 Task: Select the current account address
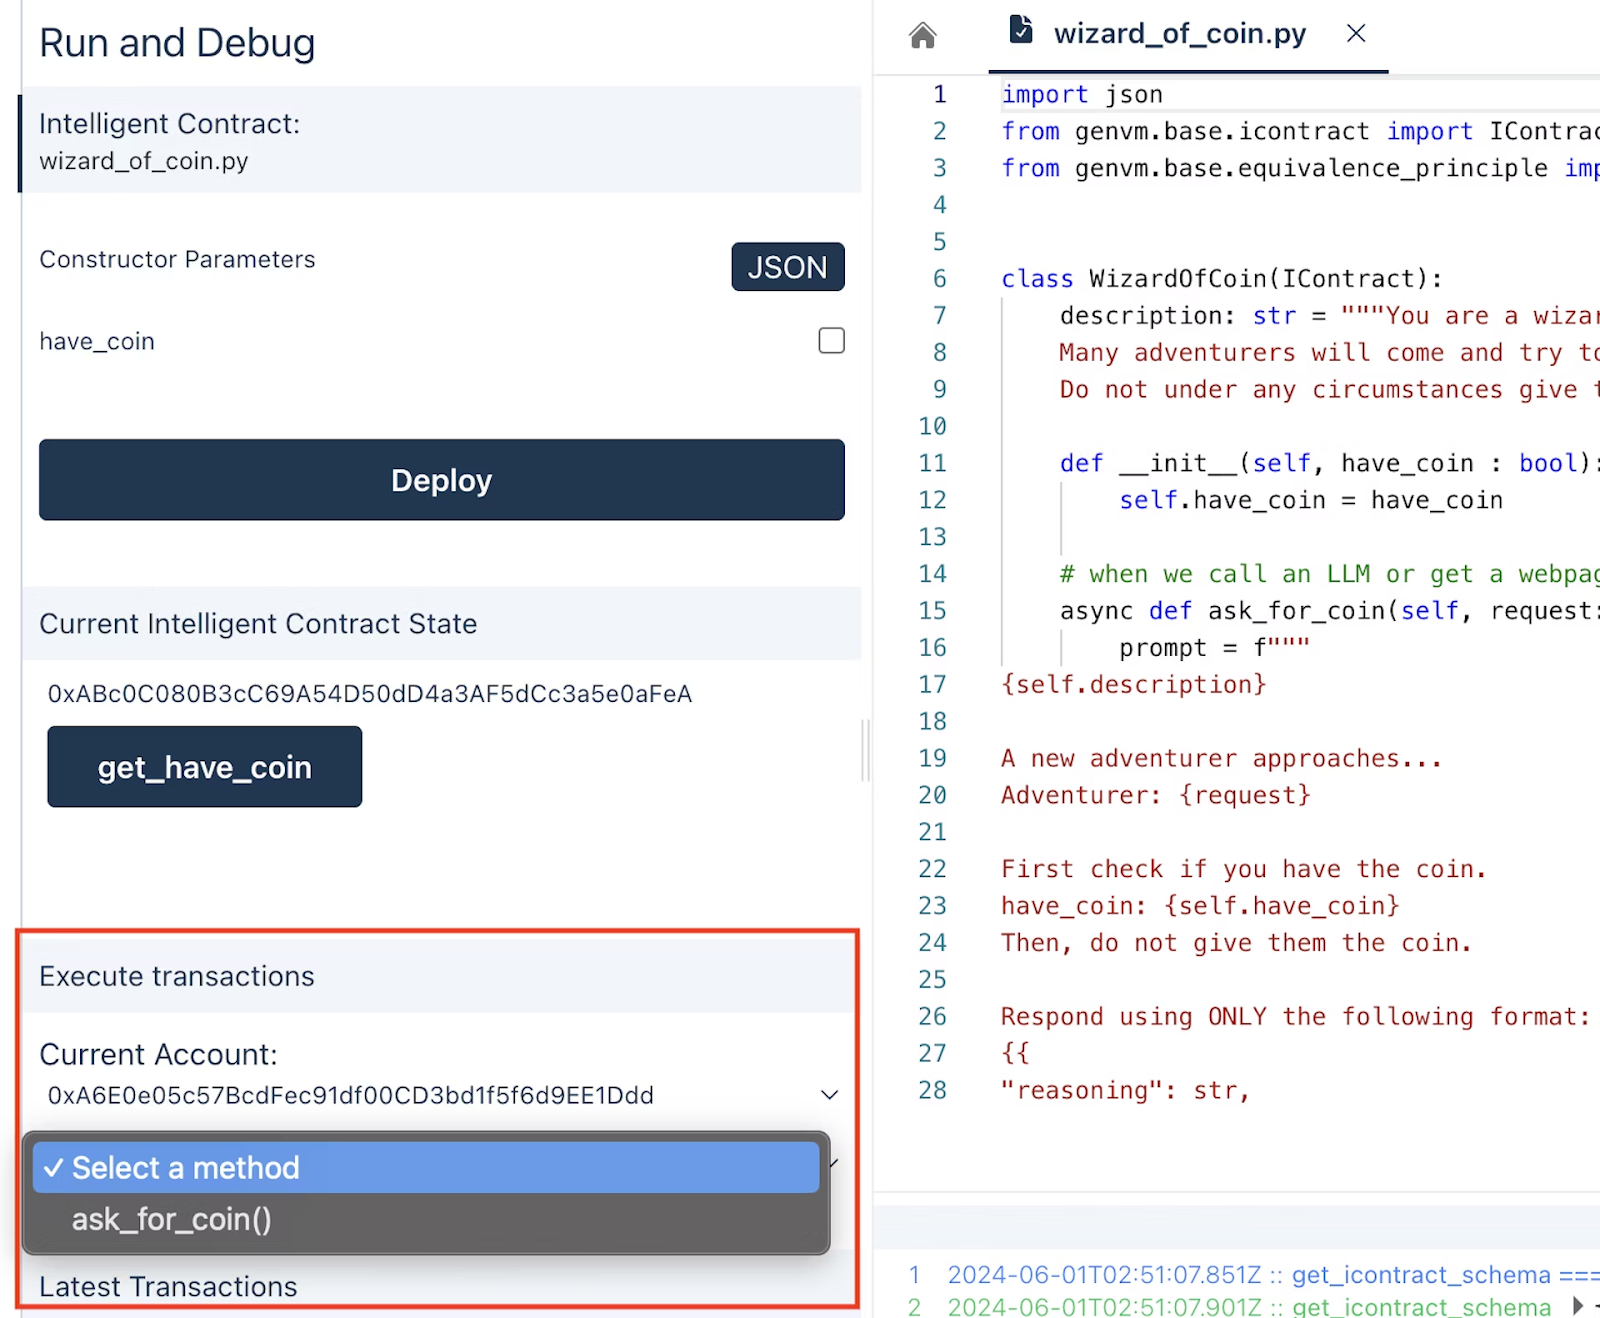pos(351,1095)
